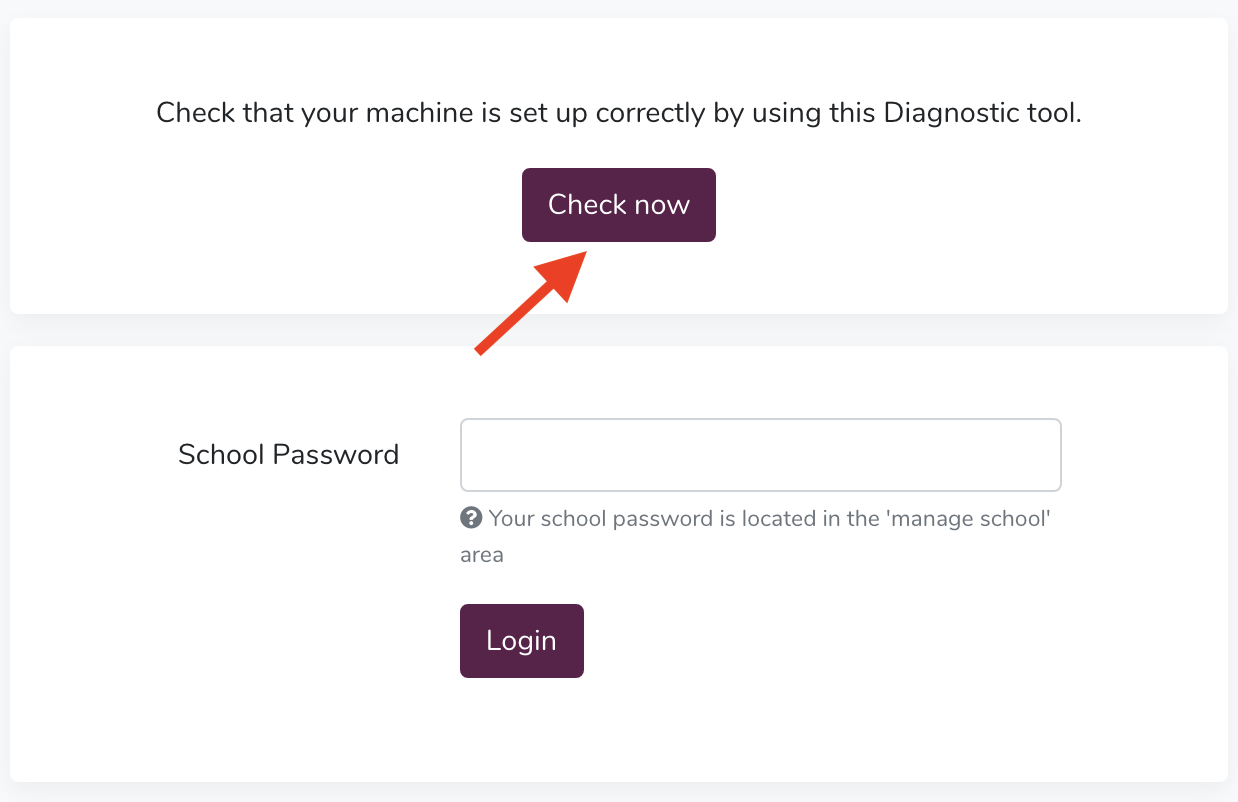Click the question mark help icon
This screenshot has height=802, width=1238.
(x=470, y=518)
